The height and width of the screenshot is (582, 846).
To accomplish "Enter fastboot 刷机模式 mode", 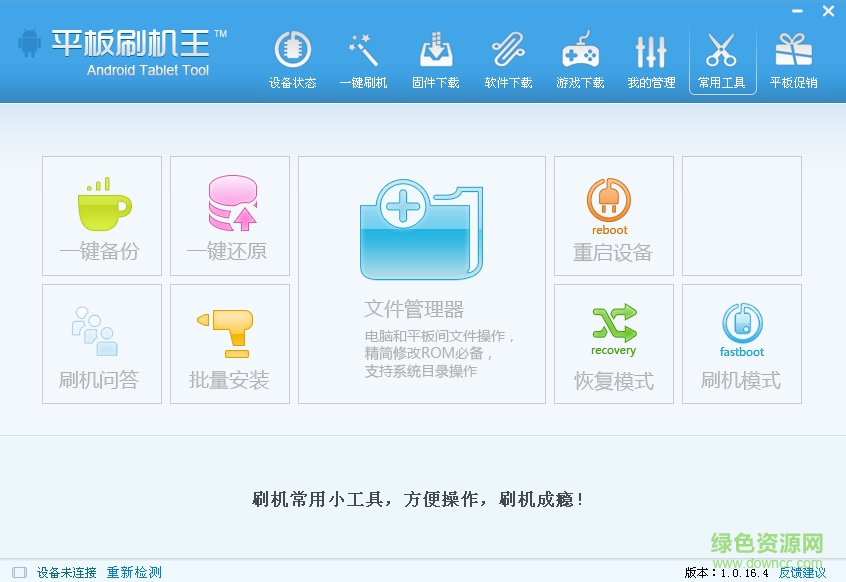I will pos(741,344).
